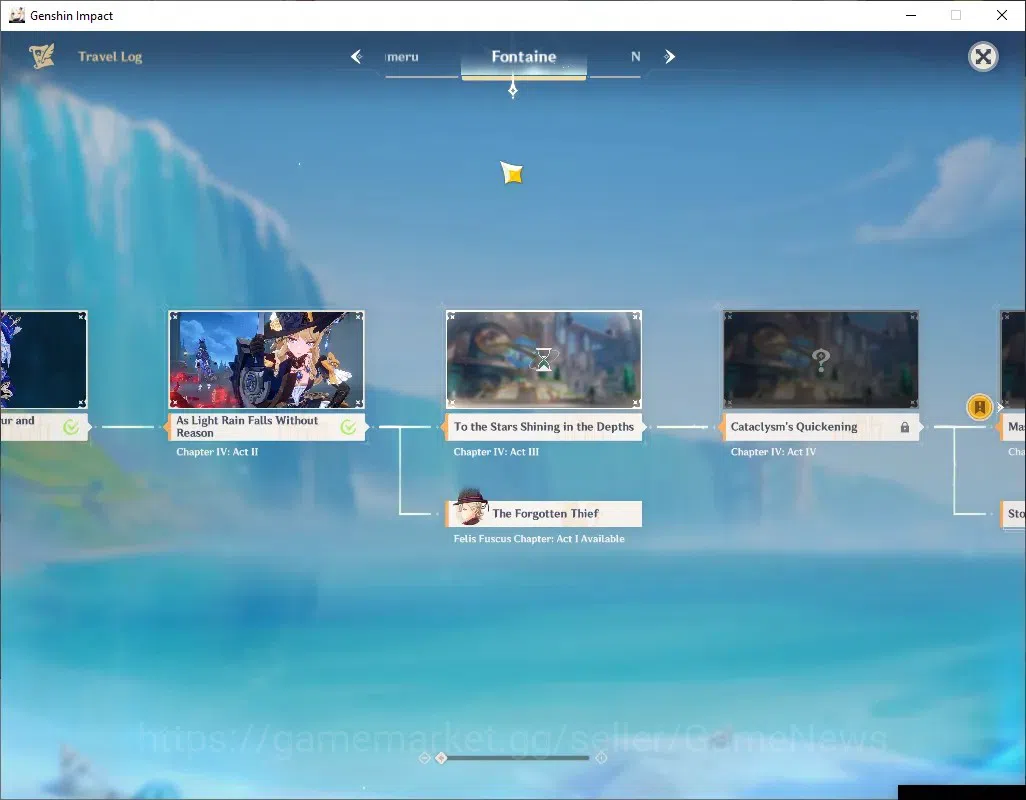This screenshot has width=1026, height=800.
Task: Click the yellow star cursor marker
Action: [512, 173]
